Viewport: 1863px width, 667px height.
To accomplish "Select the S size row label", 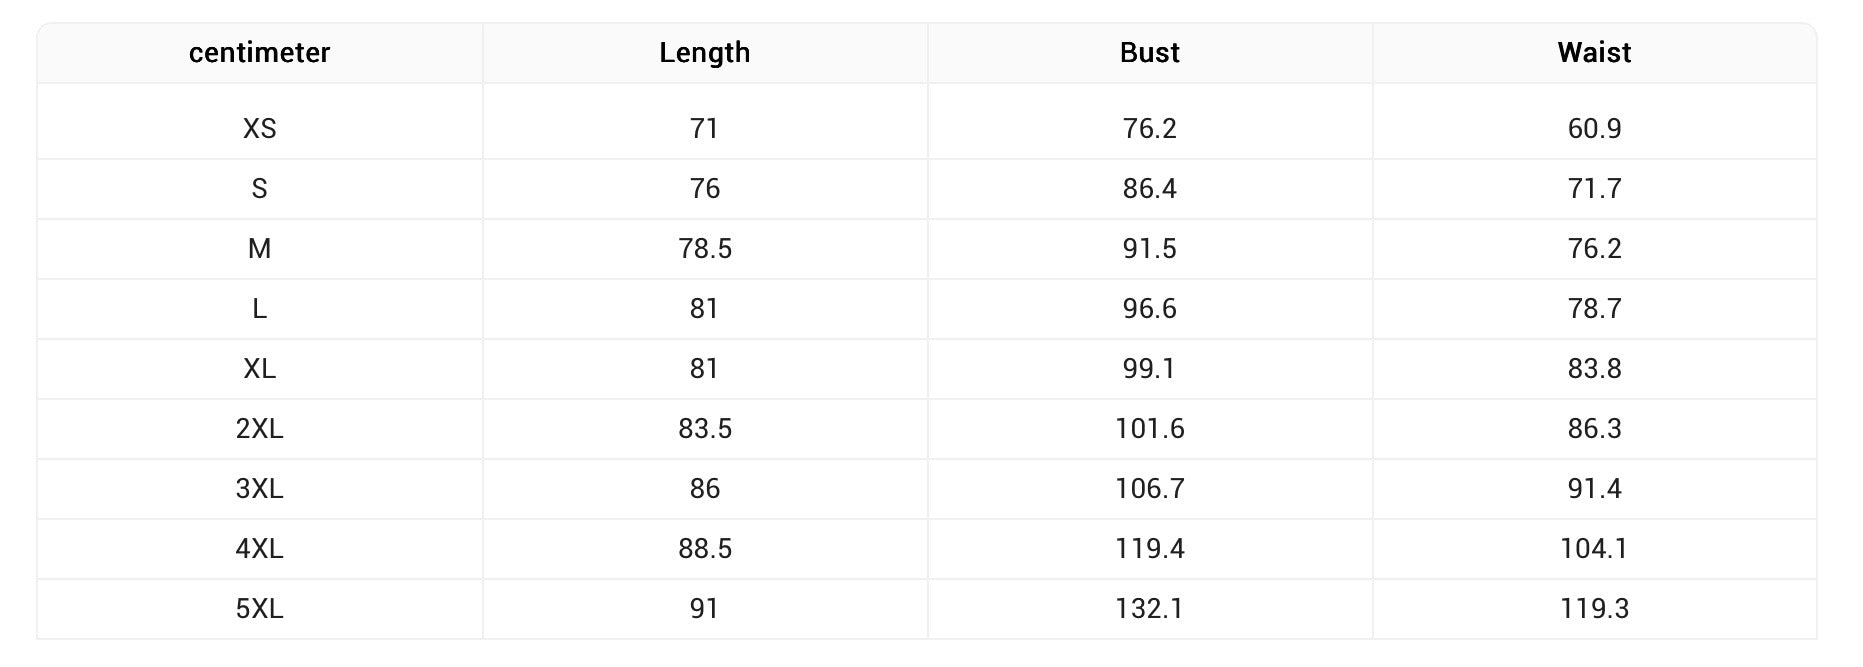I will click(x=259, y=189).
